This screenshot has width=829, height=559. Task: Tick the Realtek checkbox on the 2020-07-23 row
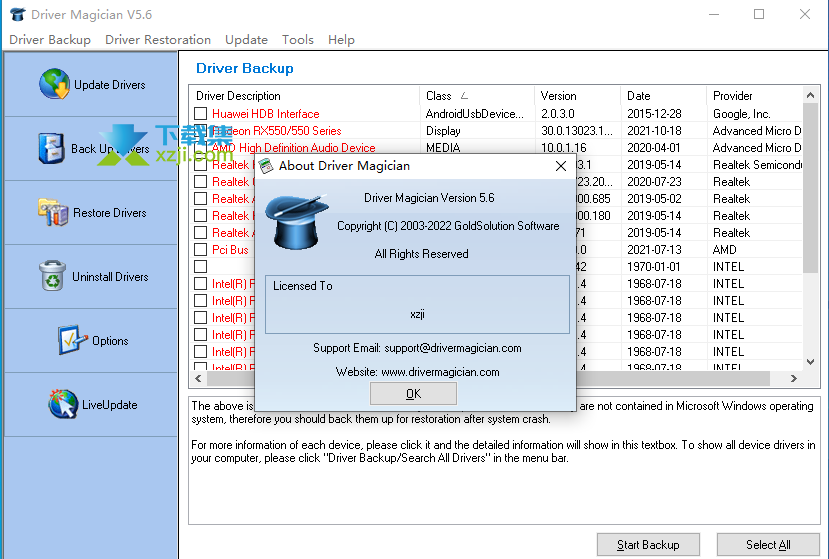coord(200,182)
